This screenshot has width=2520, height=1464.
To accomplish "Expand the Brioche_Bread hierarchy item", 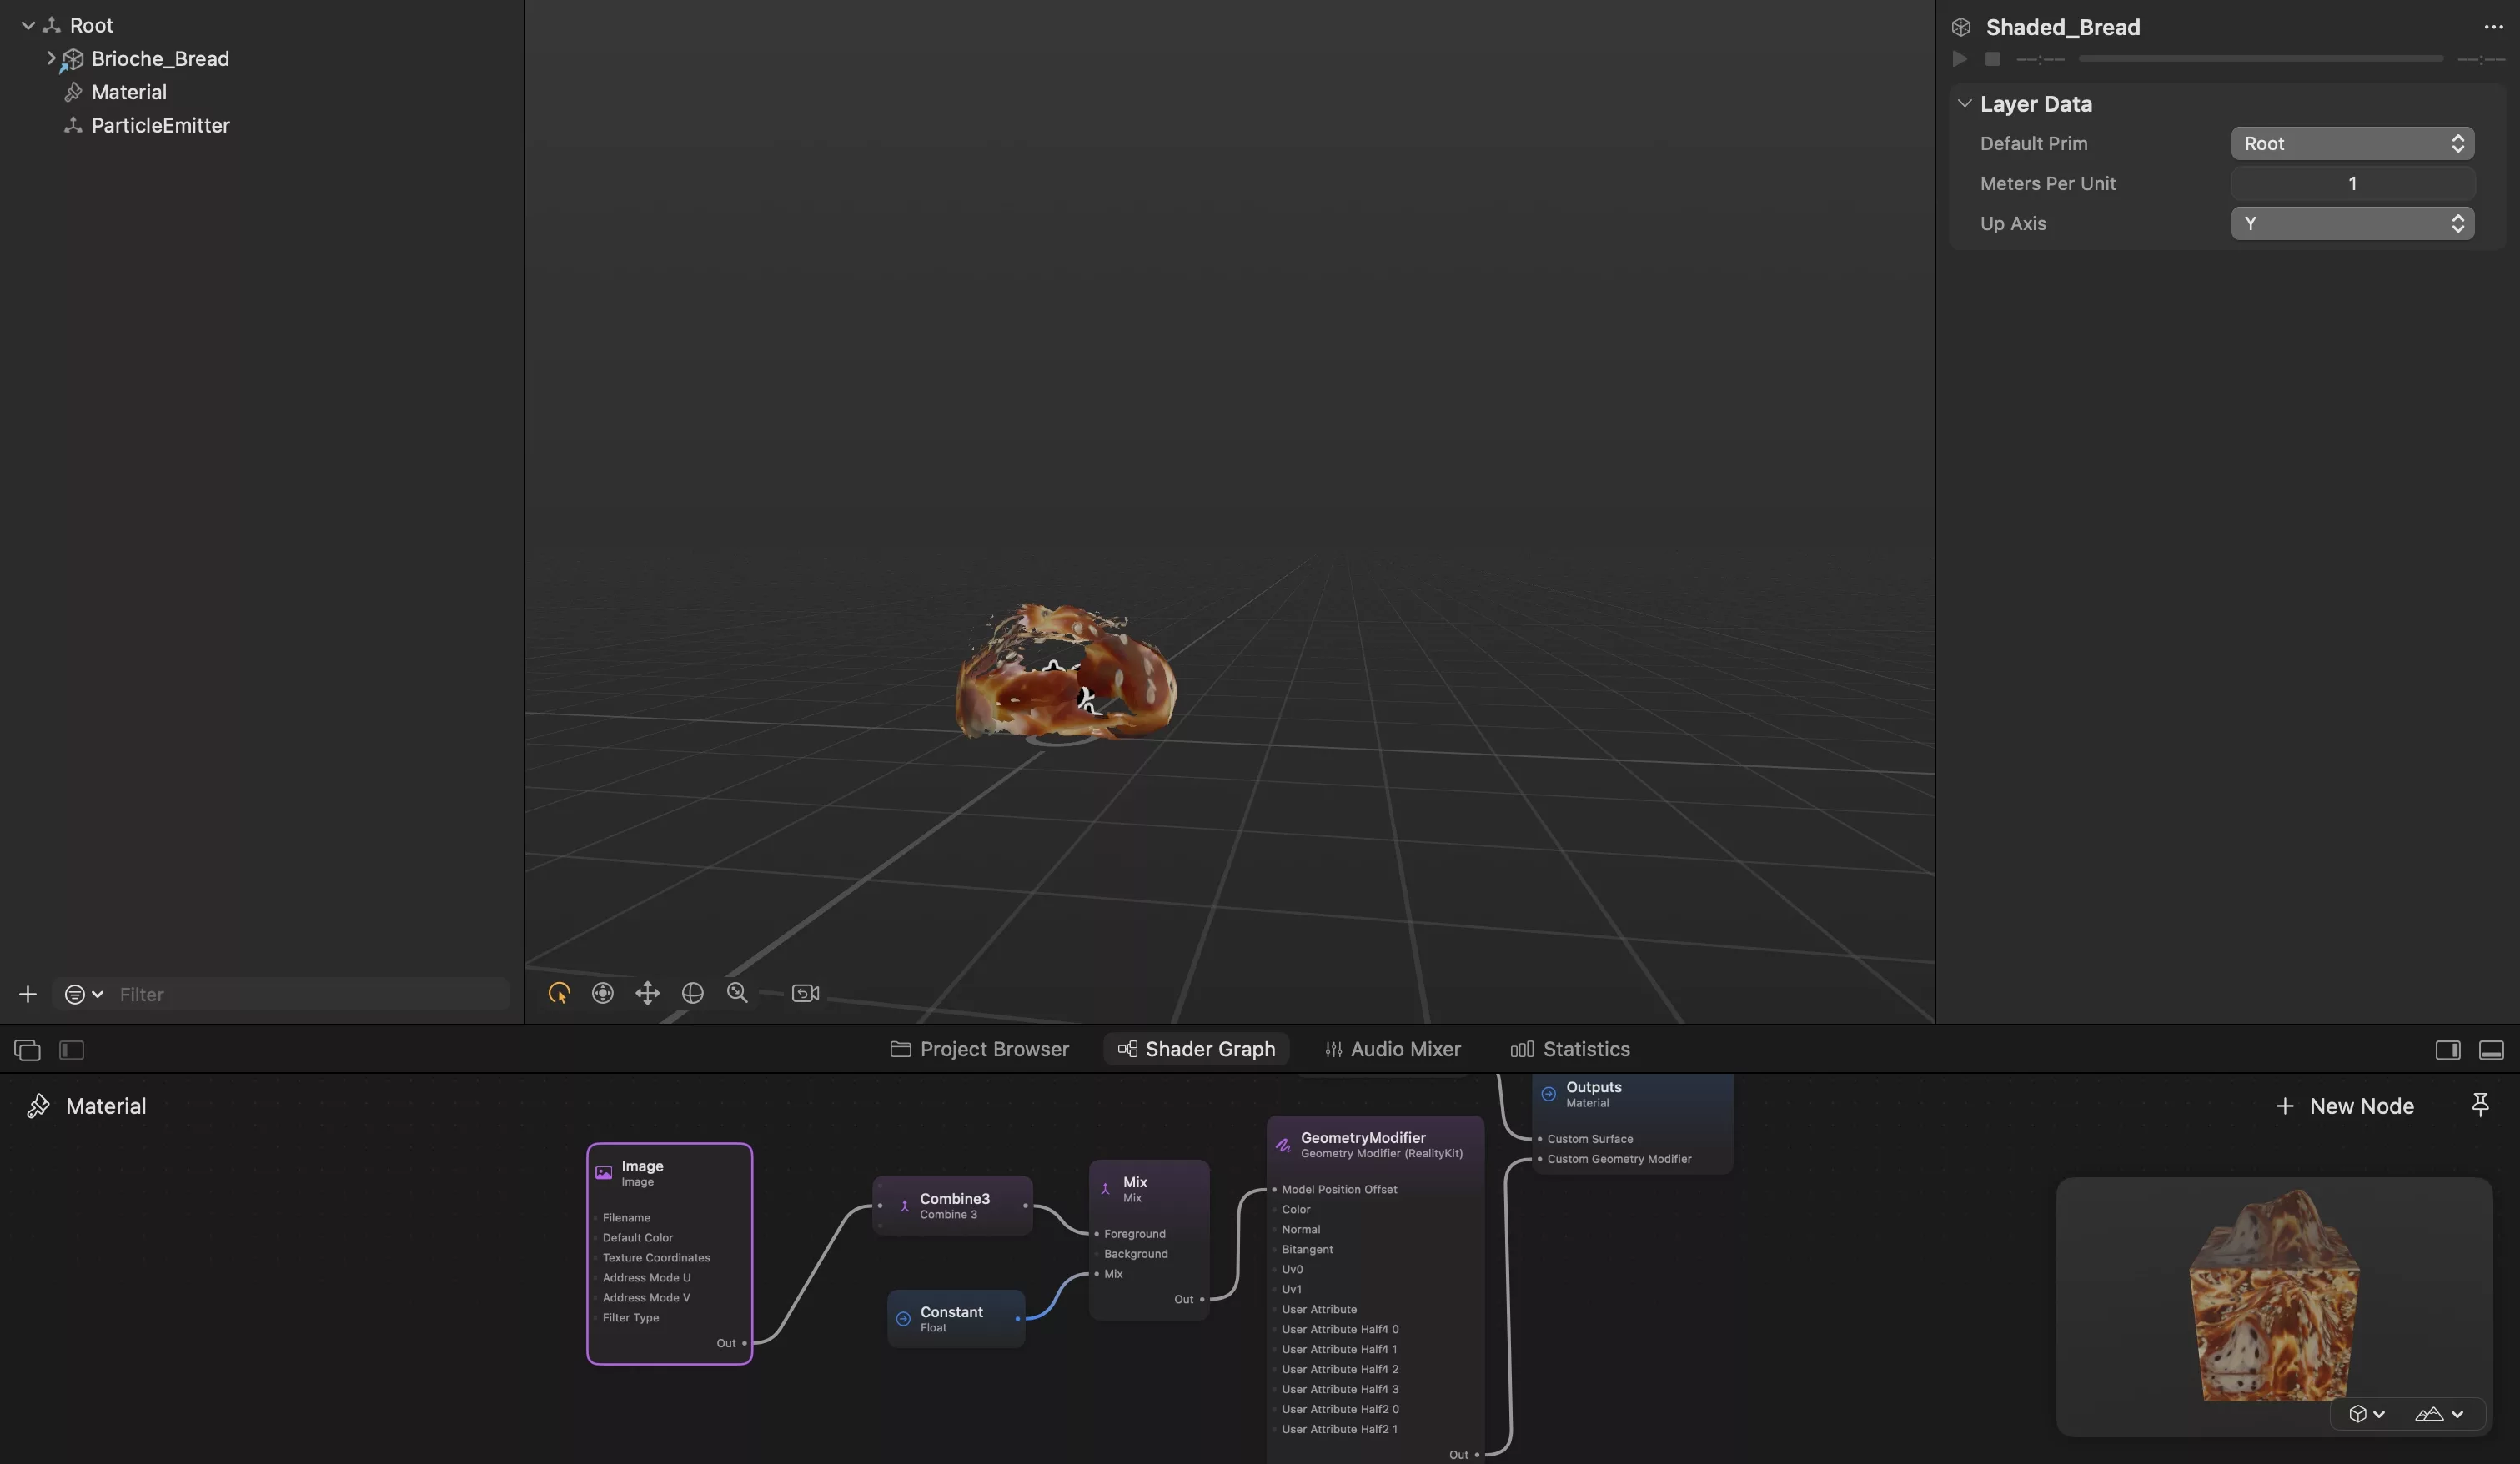I will (51, 58).
